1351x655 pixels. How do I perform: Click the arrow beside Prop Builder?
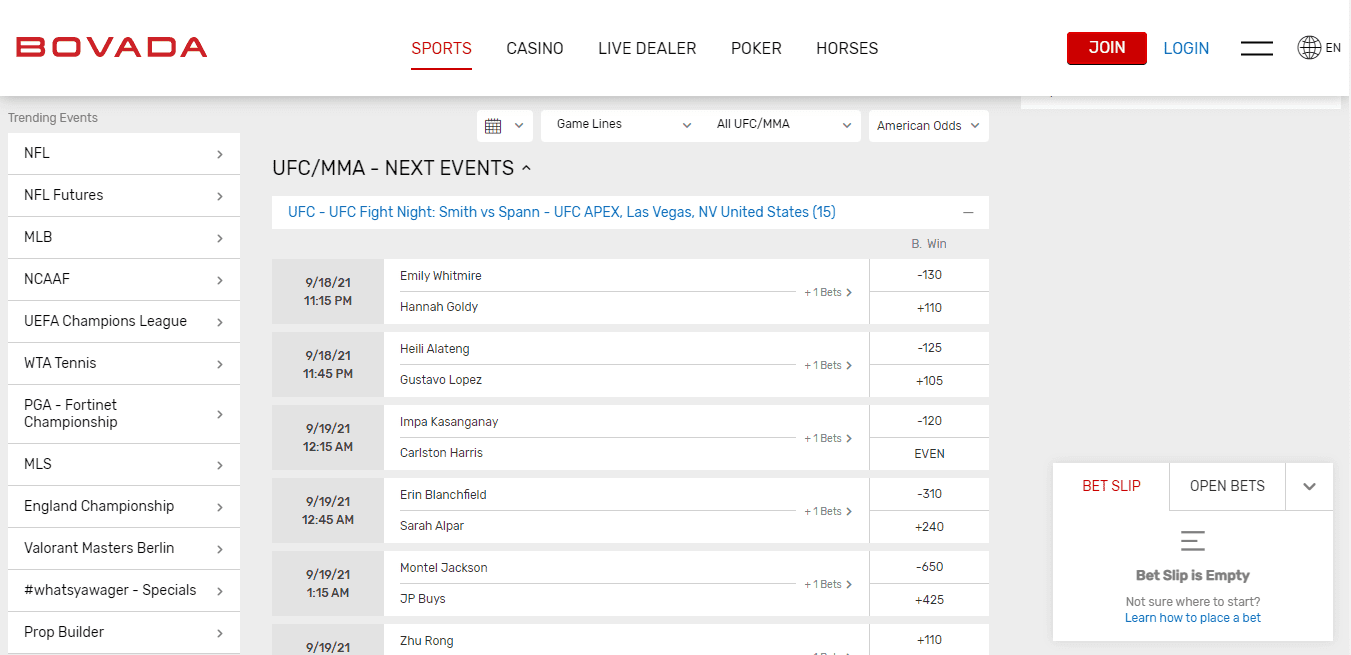[220, 633]
